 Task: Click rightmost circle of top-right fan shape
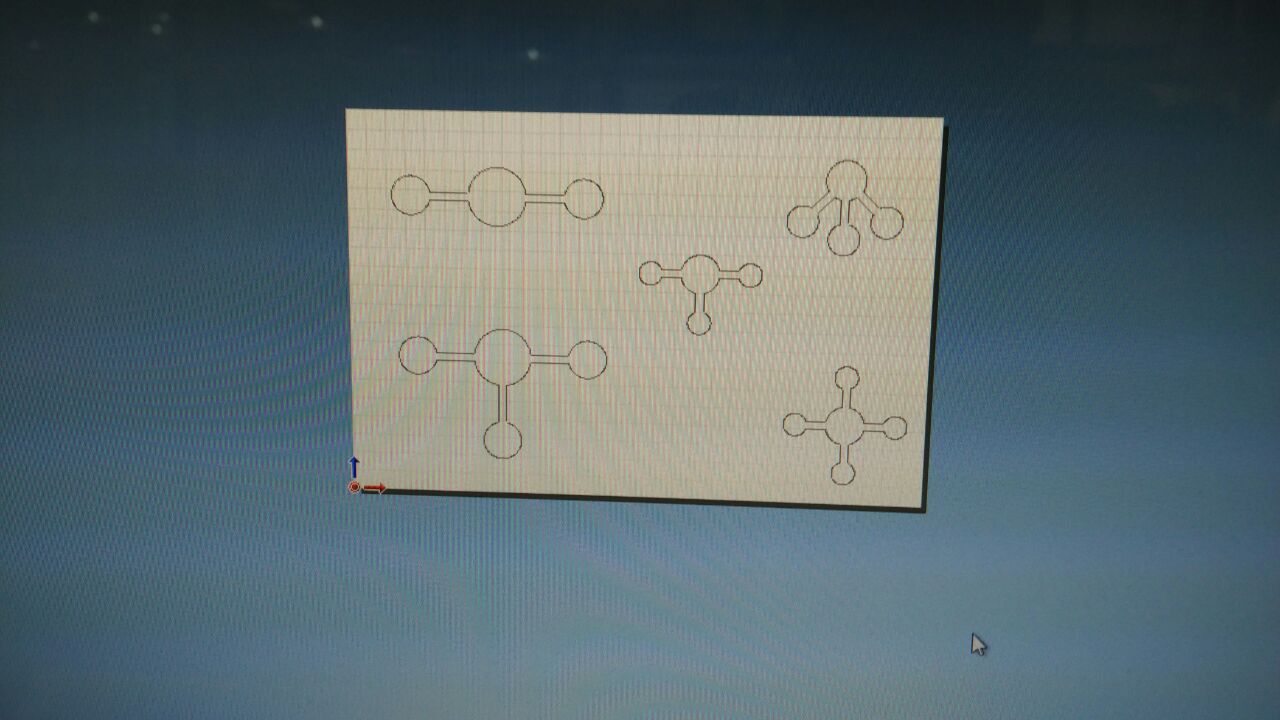[x=886, y=223]
